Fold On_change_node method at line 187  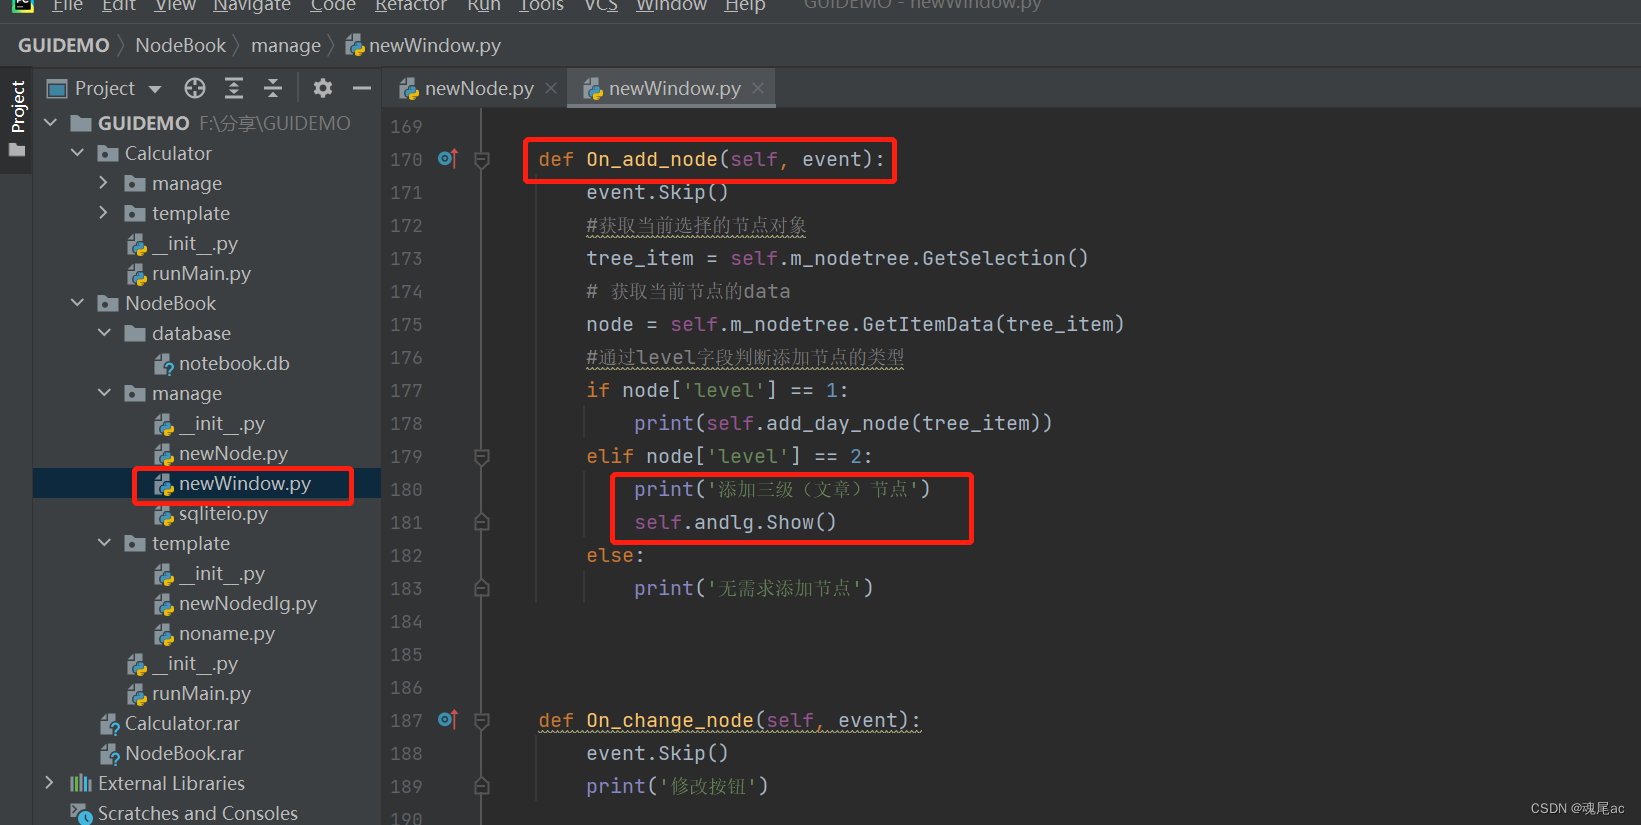[482, 721]
